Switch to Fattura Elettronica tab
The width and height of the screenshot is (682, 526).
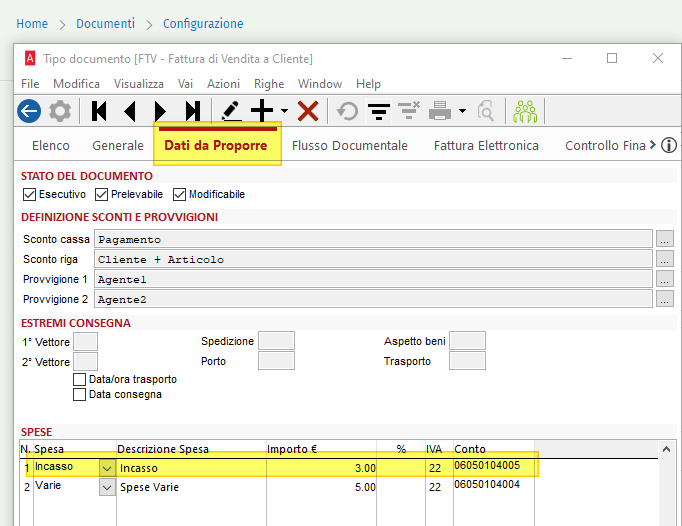(x=486, y=145)
